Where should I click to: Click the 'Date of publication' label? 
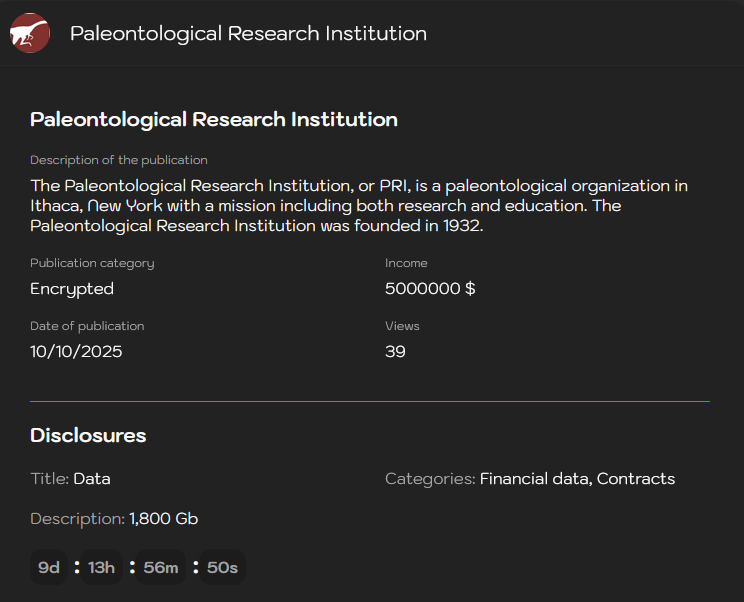87,326
